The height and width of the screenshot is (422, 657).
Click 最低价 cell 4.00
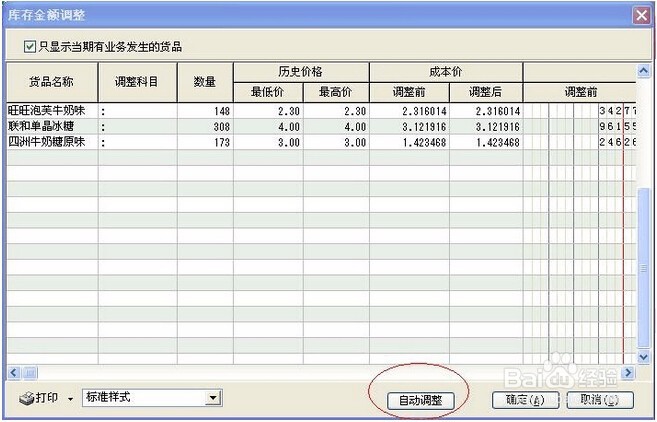(268, 126)
